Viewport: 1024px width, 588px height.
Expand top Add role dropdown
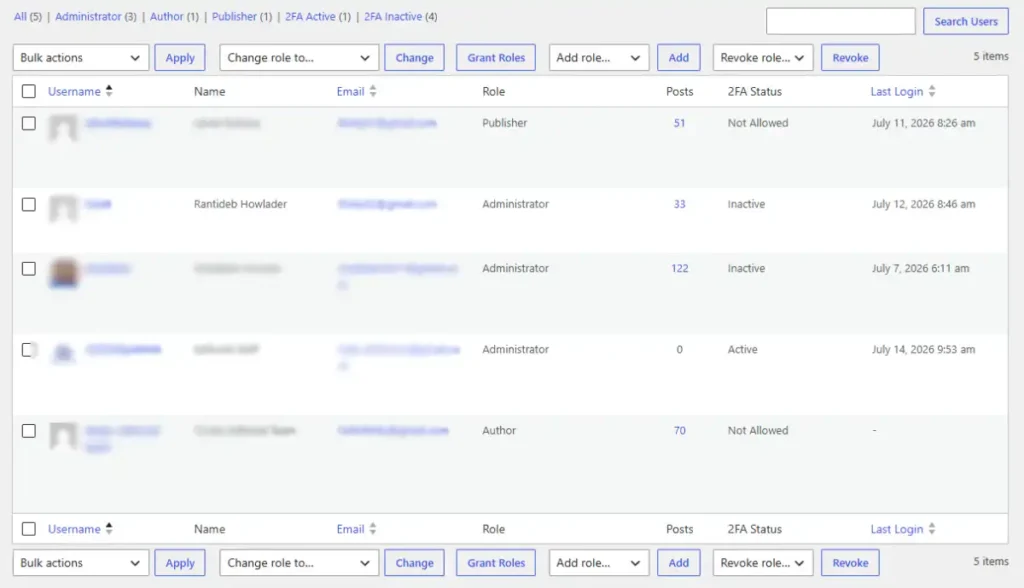599,57
